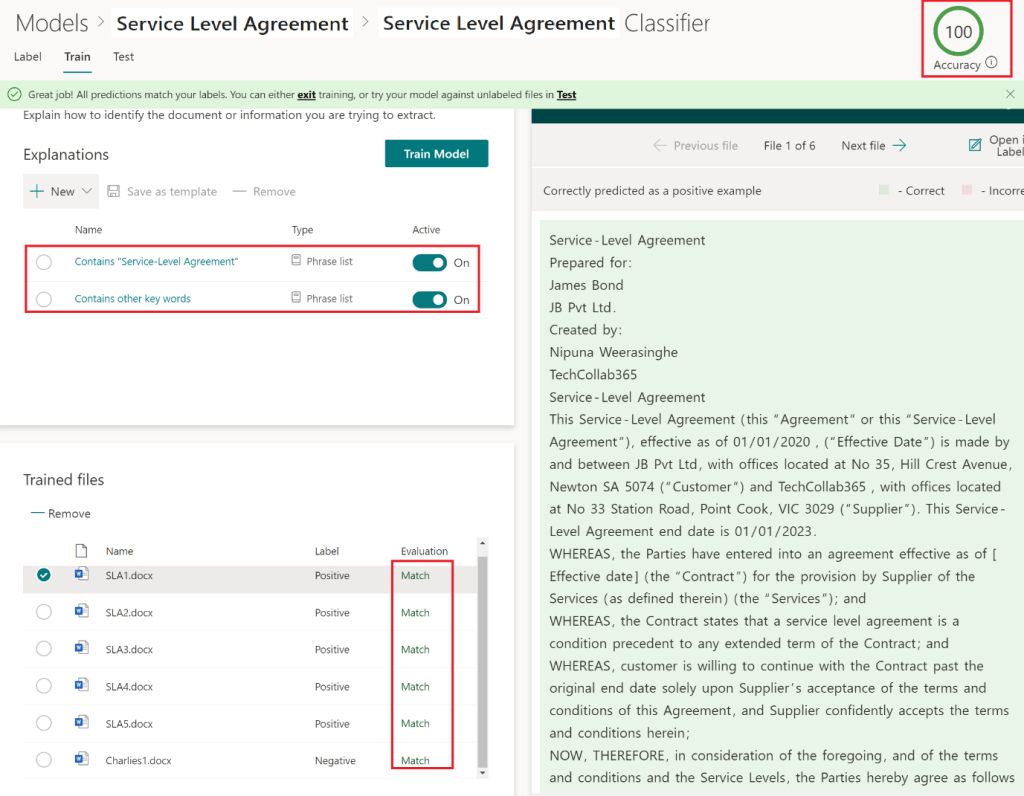Click the Previous file arrow
Screen dimensions: 1024x796
coord(659,146)
